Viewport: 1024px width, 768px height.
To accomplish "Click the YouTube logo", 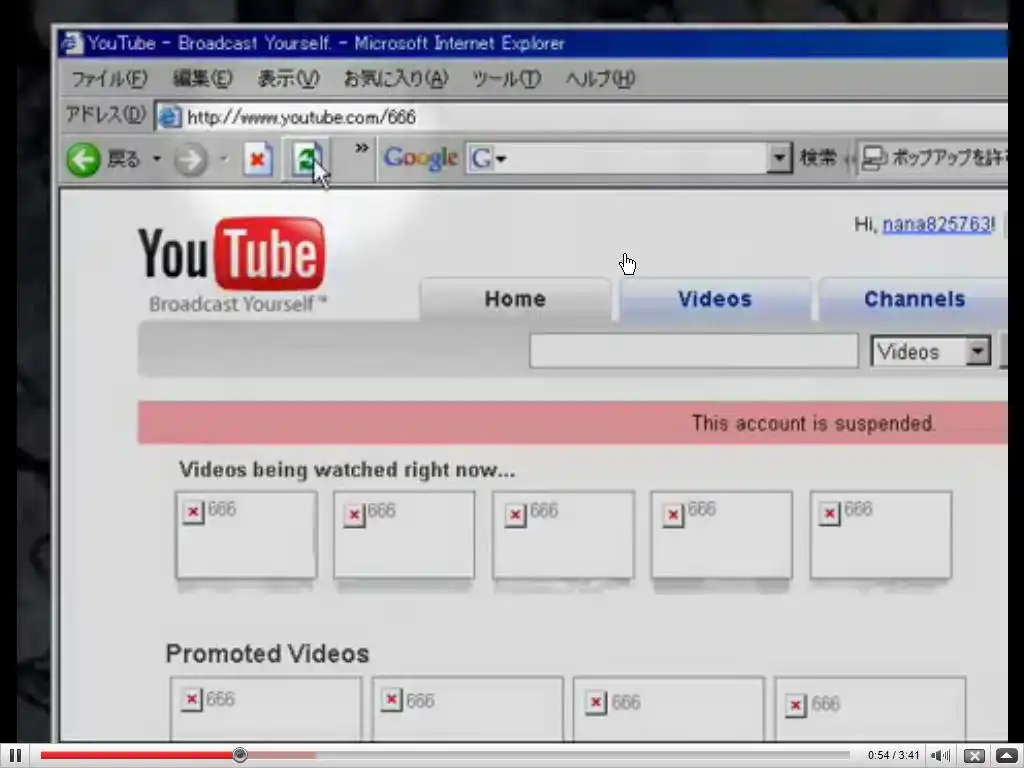I will coord(232,254).
